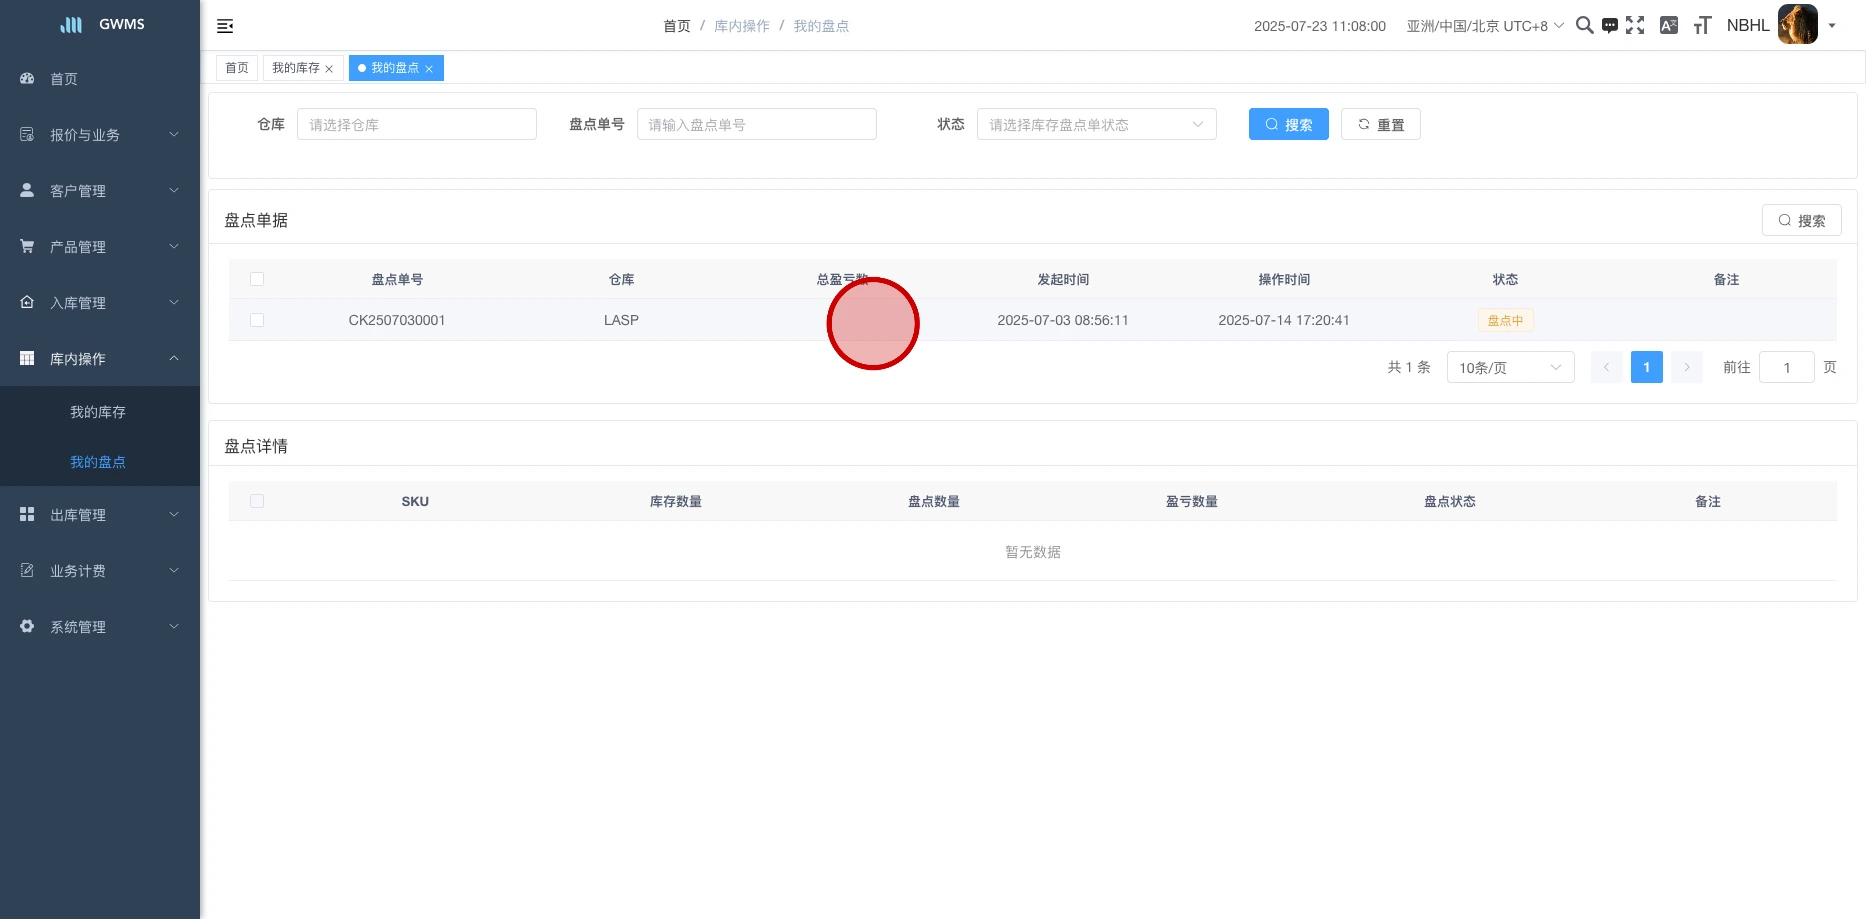The image size is (1866, 919).
Task: Click the user avatar picture
Action: coord(1797,25)
